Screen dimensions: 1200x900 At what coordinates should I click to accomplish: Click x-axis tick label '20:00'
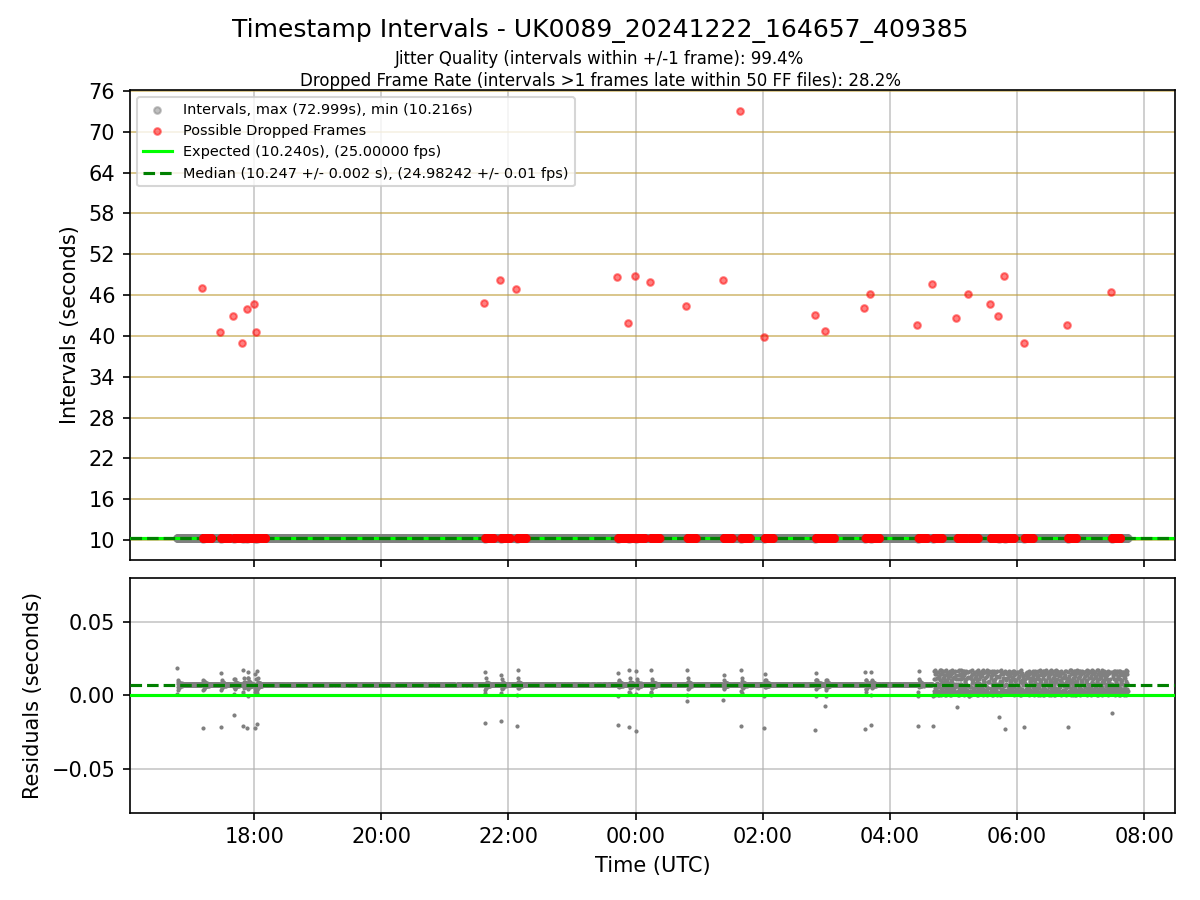pos(381,835)
